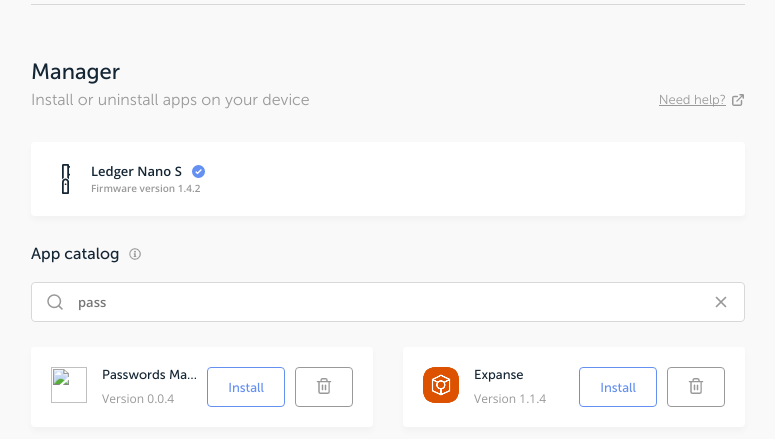Uninstall Expanse using trash icon
The height and width of the screenshot is (439, 775).
(696, 387)
